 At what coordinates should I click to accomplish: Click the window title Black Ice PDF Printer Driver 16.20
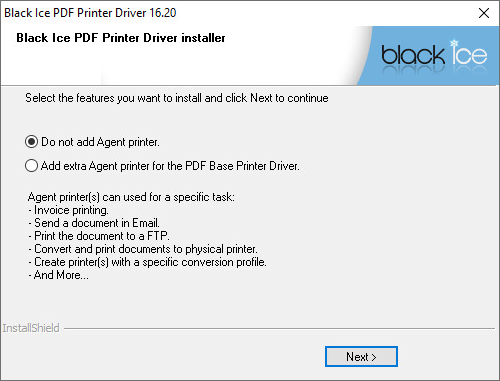point(90,13)
